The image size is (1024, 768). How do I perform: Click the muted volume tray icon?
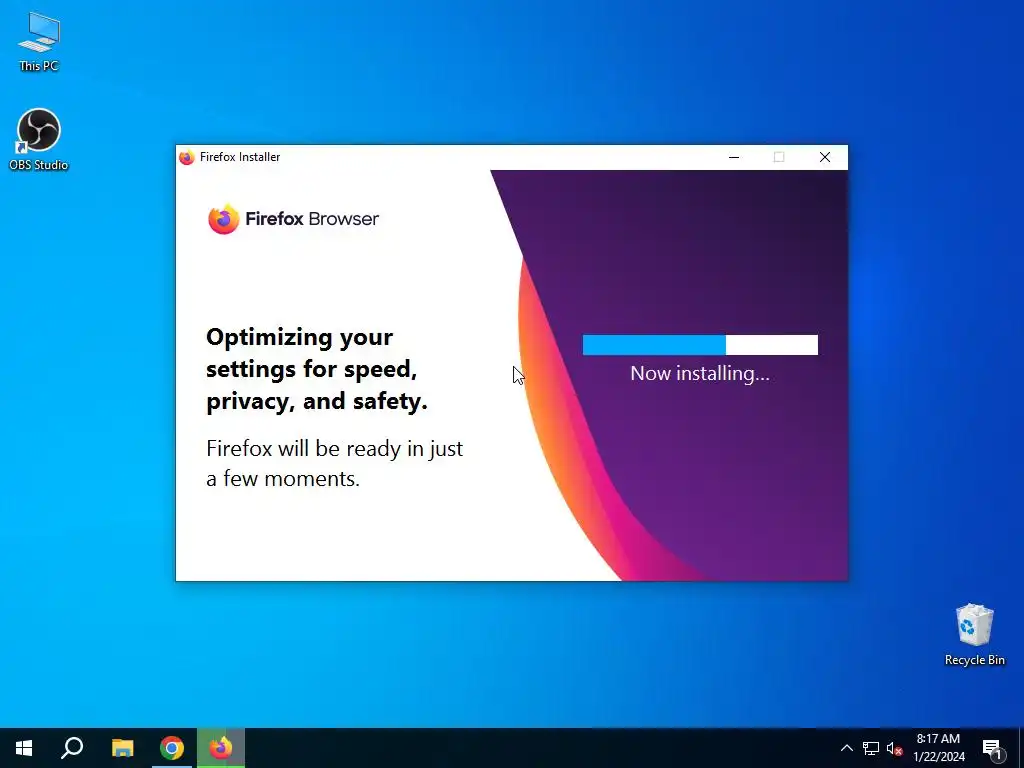894,748
